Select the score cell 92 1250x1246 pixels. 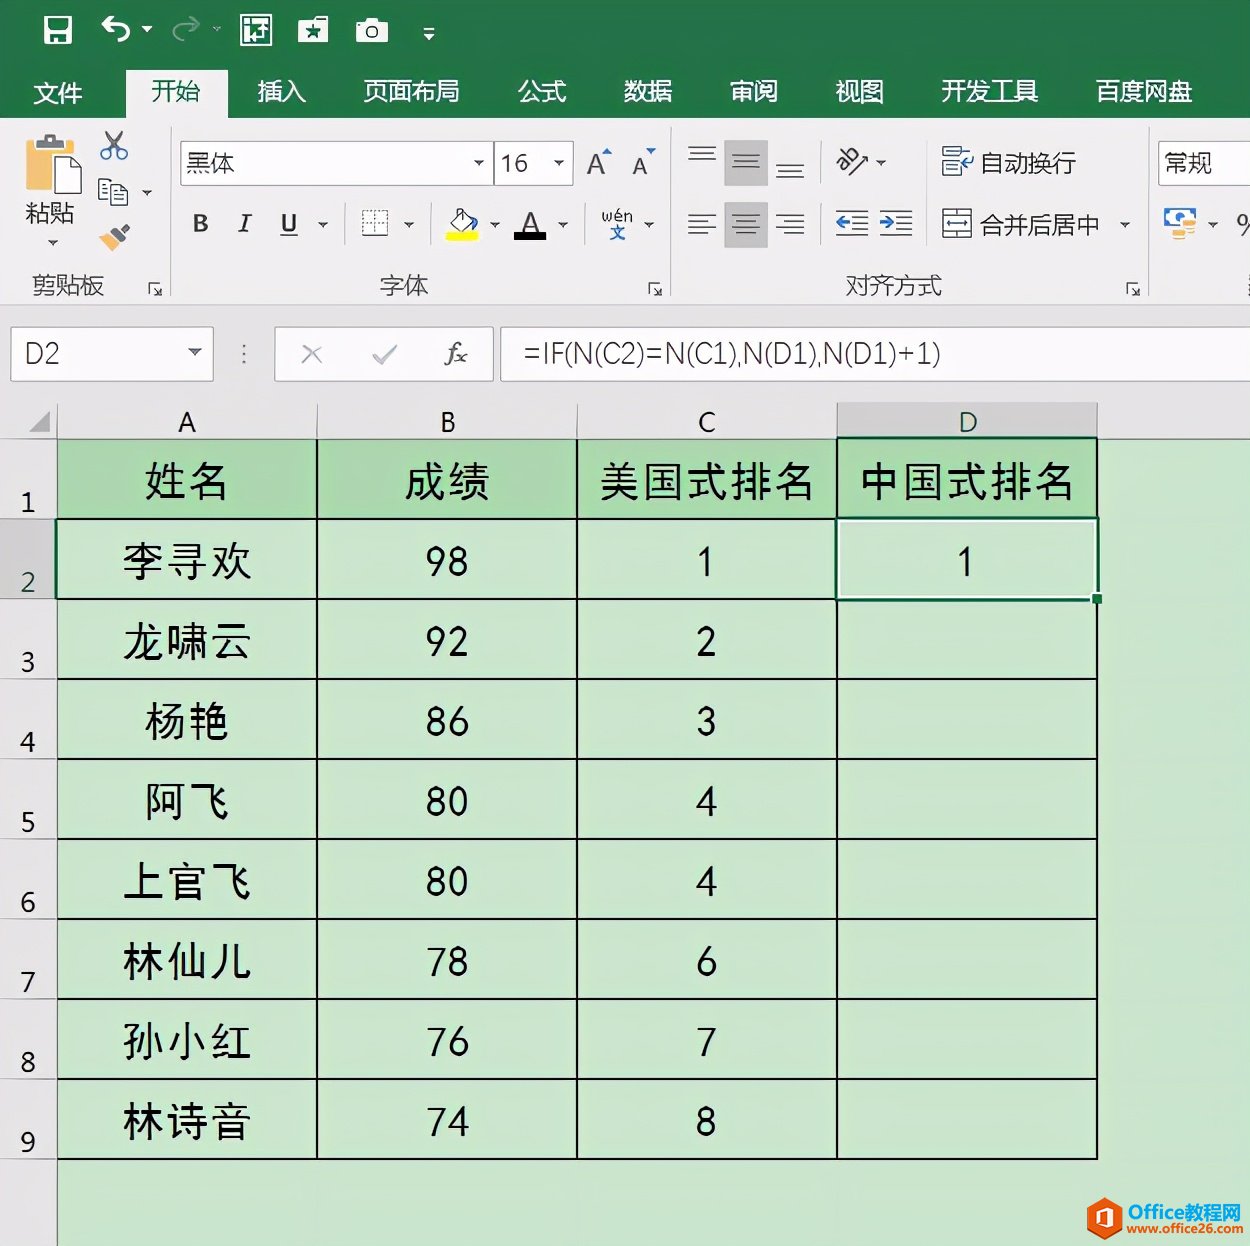447,640
